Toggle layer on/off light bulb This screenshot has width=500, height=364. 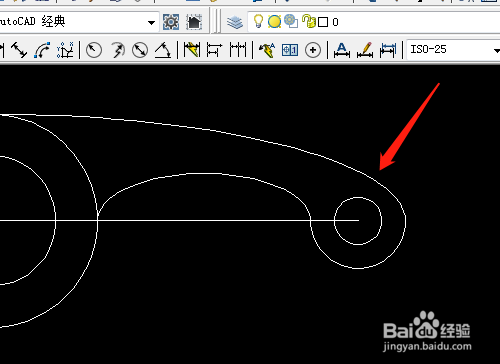258,21
